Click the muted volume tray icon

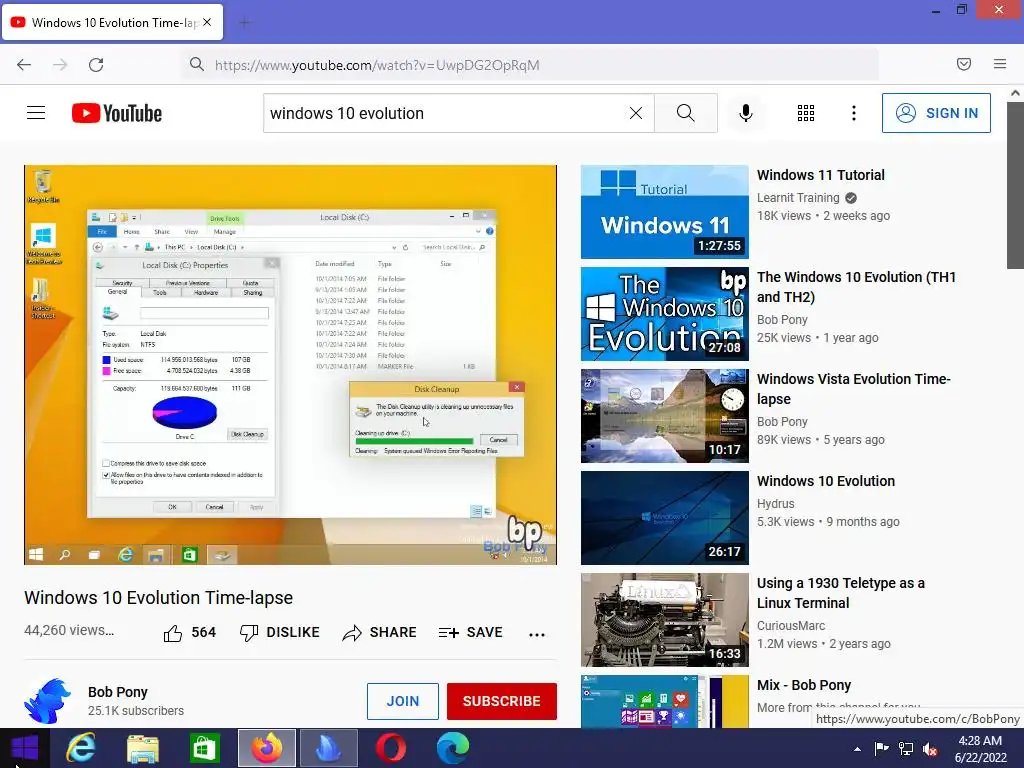pos(929,749)
